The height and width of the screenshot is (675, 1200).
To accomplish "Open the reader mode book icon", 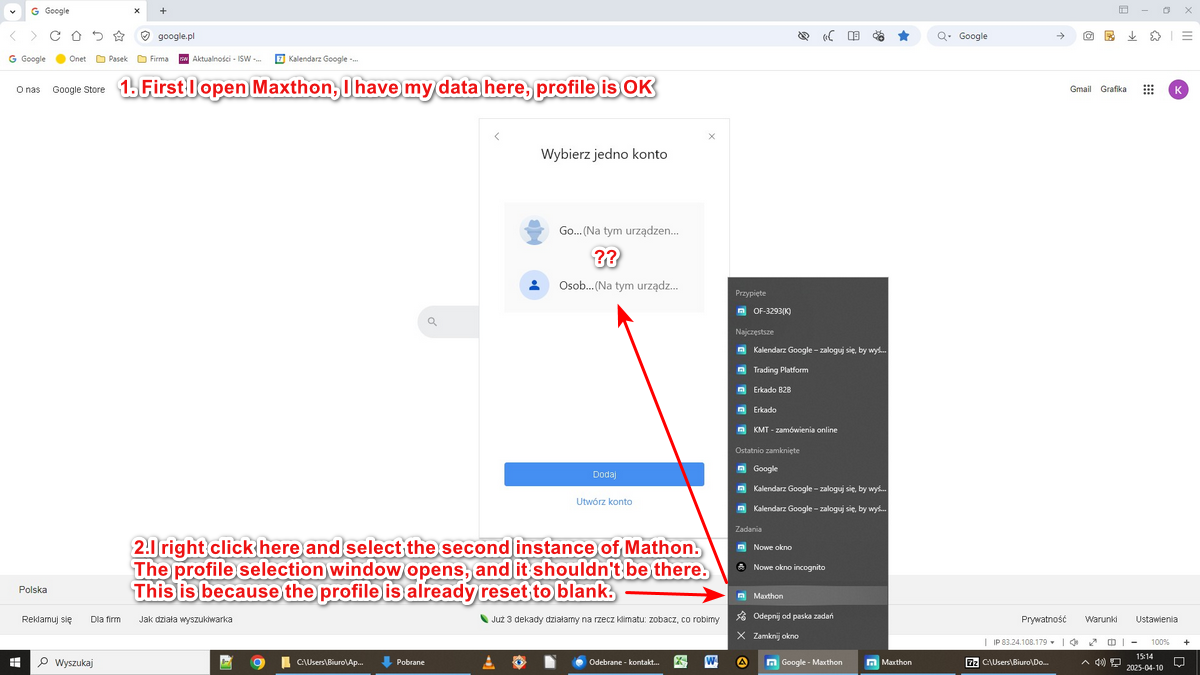I will pos(853,36).
